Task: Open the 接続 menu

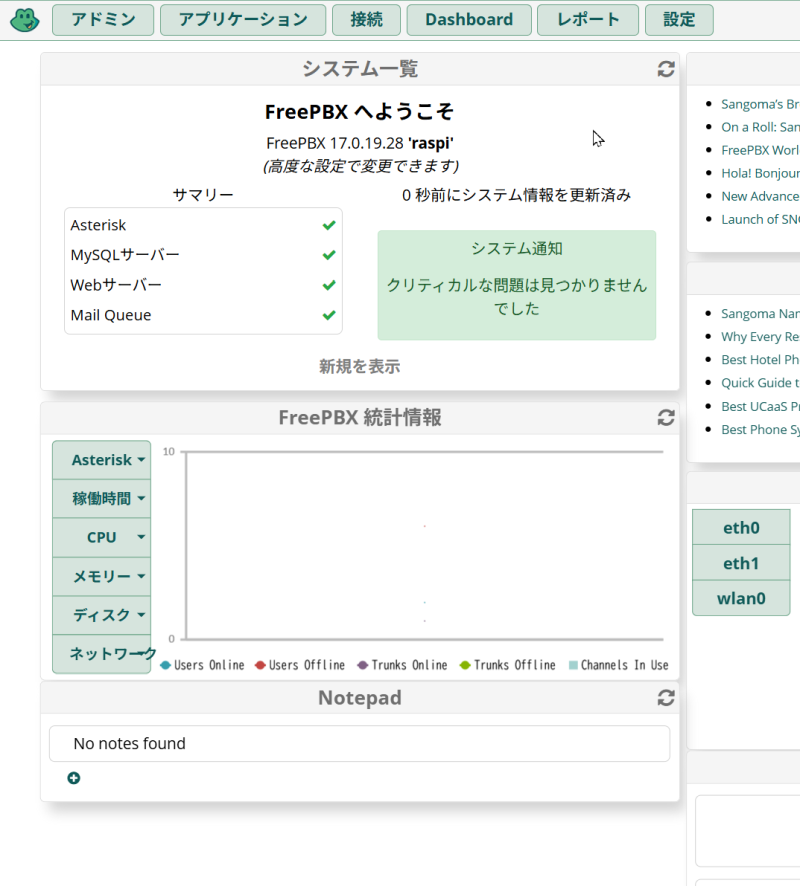Action: coord(366,20)
